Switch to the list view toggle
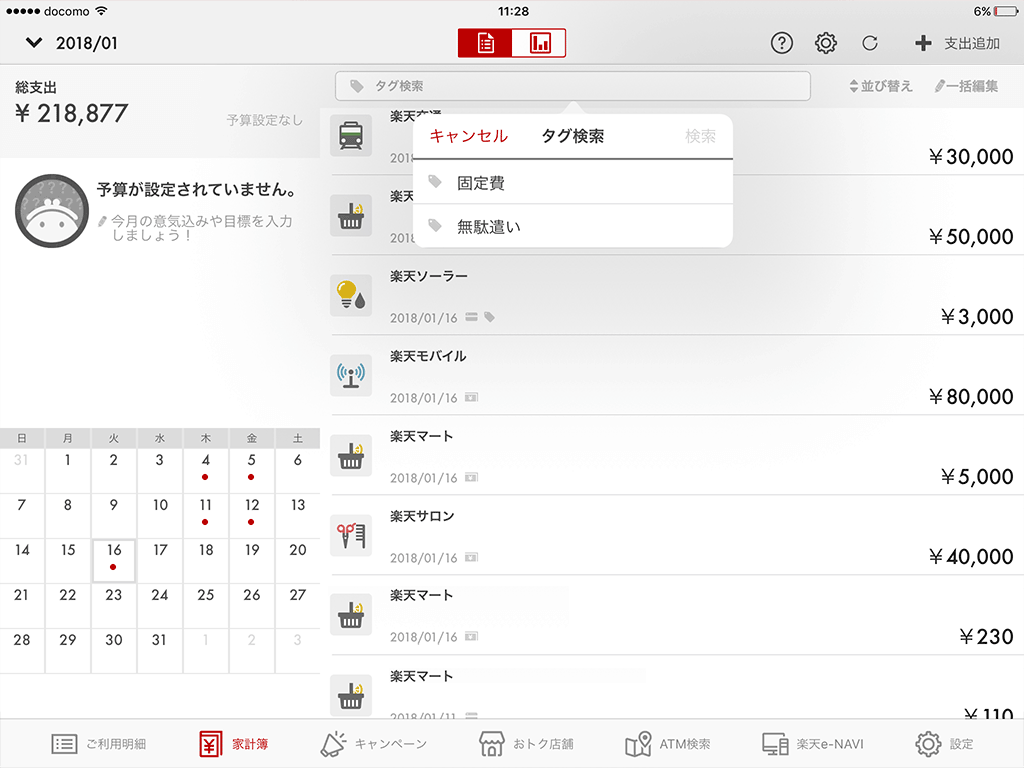Viewport: 1024px width, 768px height. pyautogui.click(x=485, y=43)
